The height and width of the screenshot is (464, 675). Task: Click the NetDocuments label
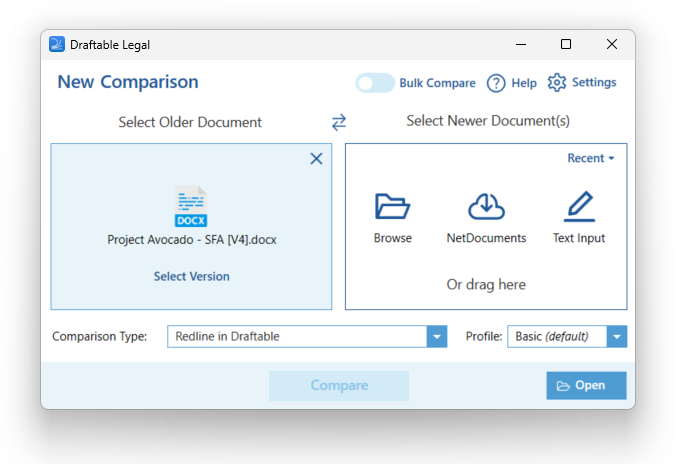pos(486,238)
